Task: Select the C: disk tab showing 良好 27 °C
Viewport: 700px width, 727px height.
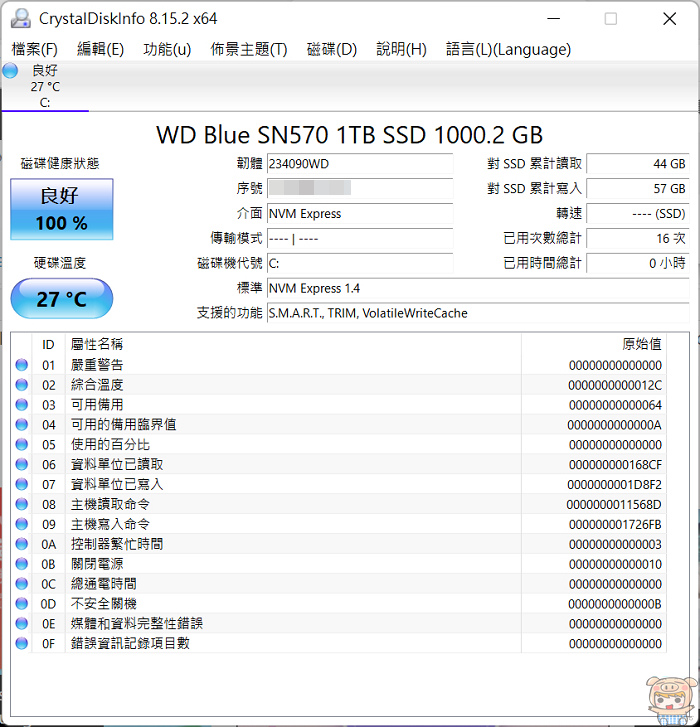Action: [x=45, y=86]
